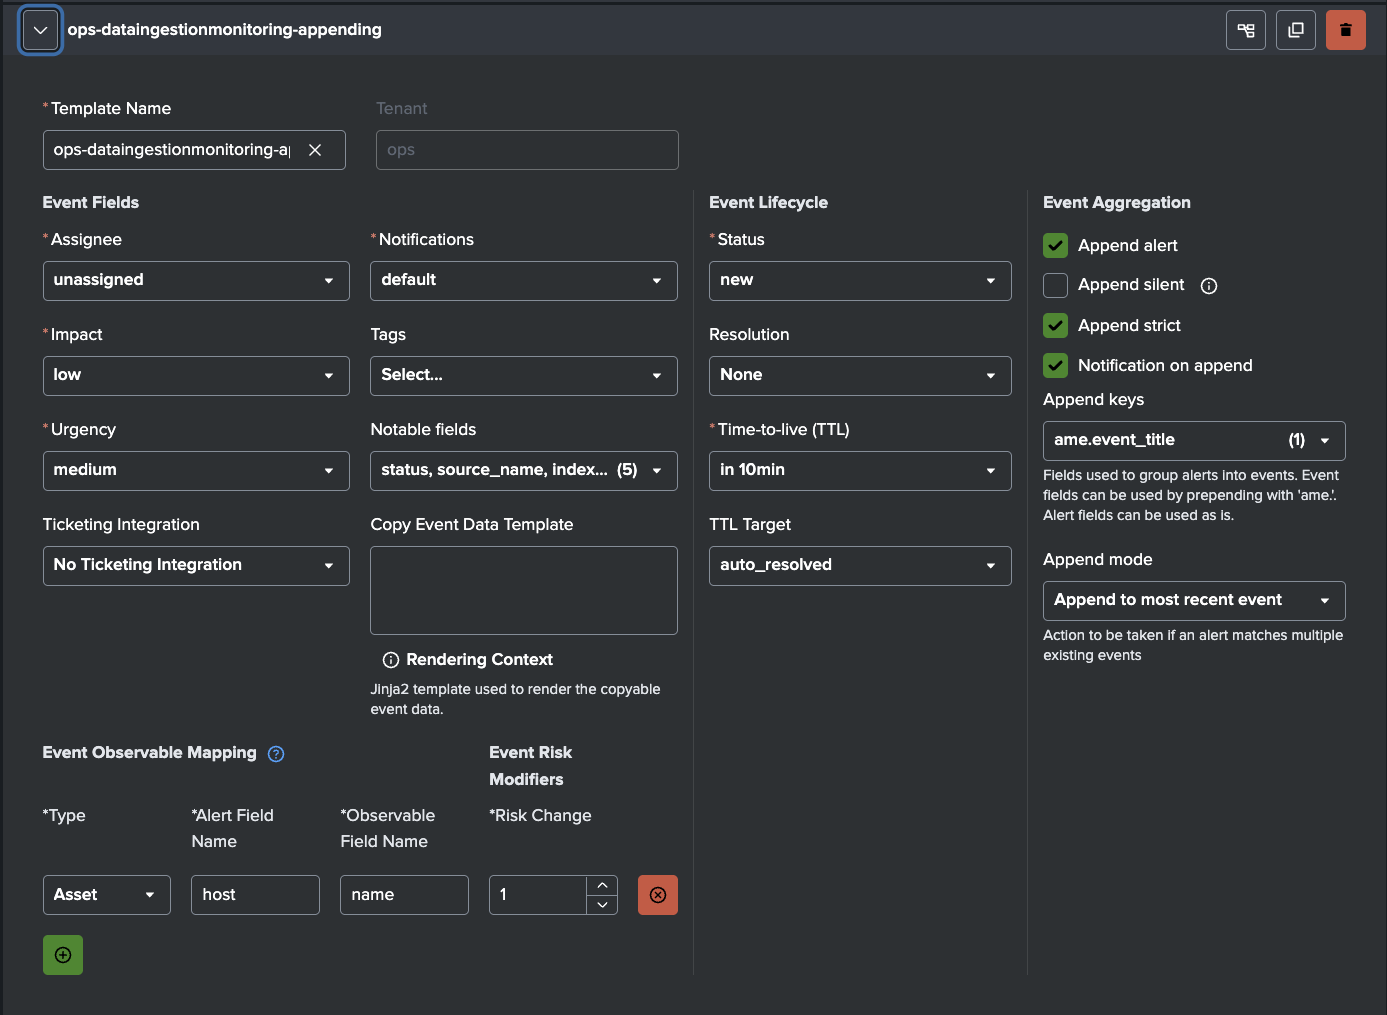Screen dimensions: 1387x1015
Task: Expand the Append mode dropdown
Action: (x=1193, y=601)
